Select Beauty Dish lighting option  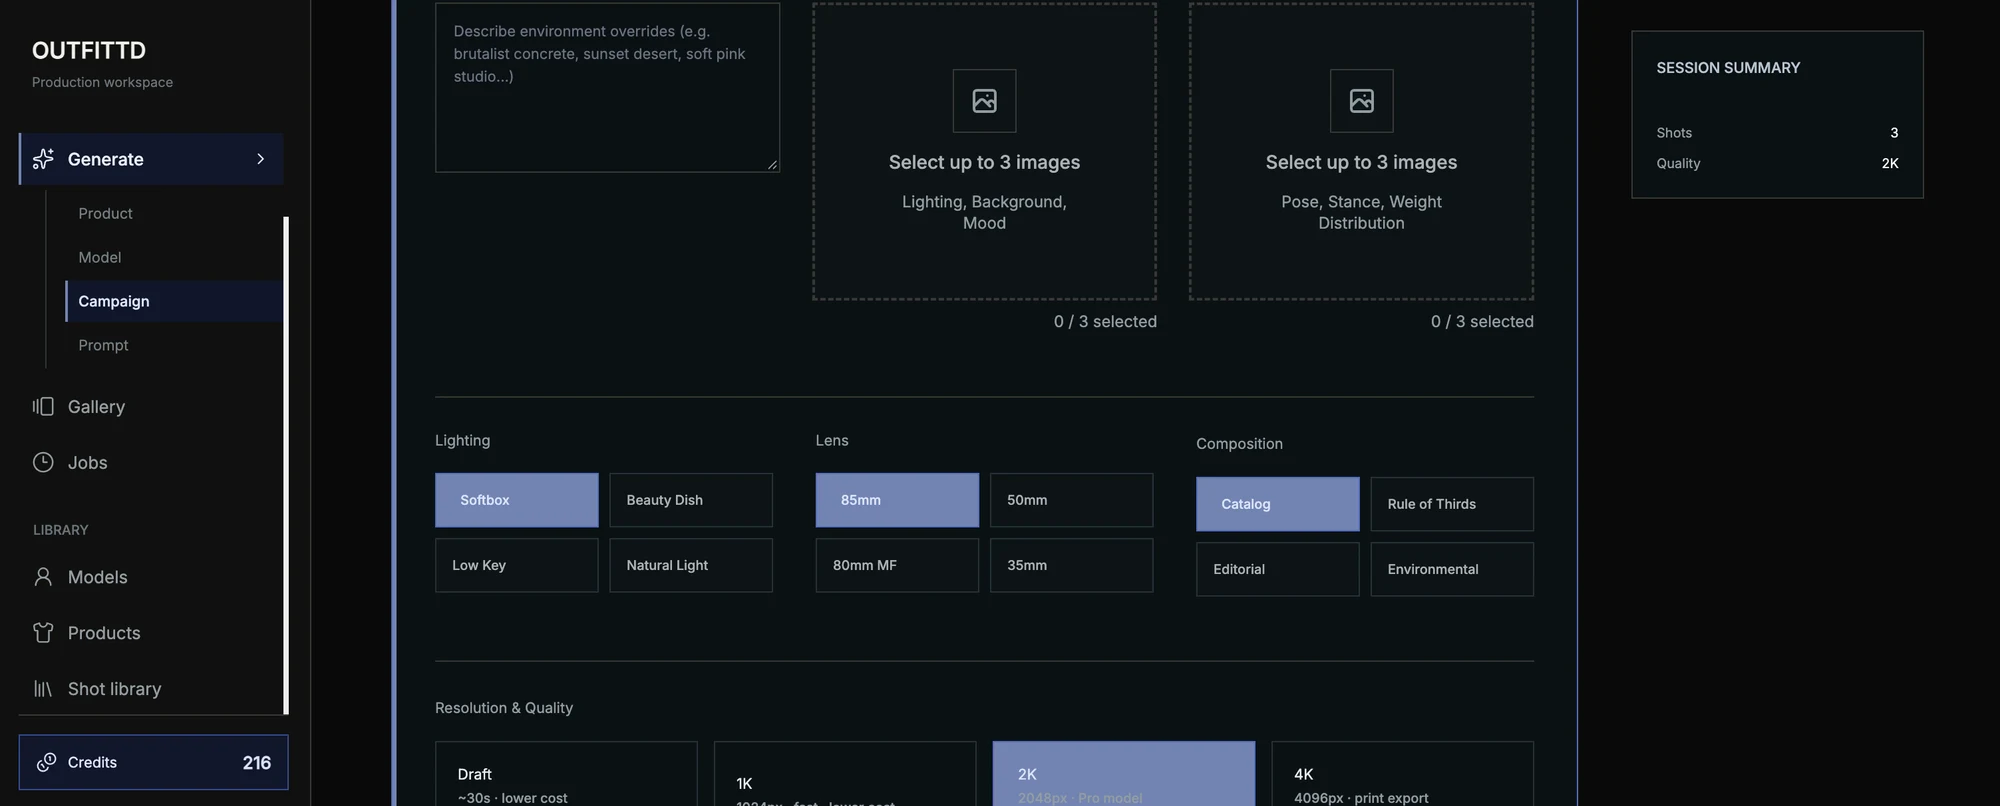[x=691, y=500]
